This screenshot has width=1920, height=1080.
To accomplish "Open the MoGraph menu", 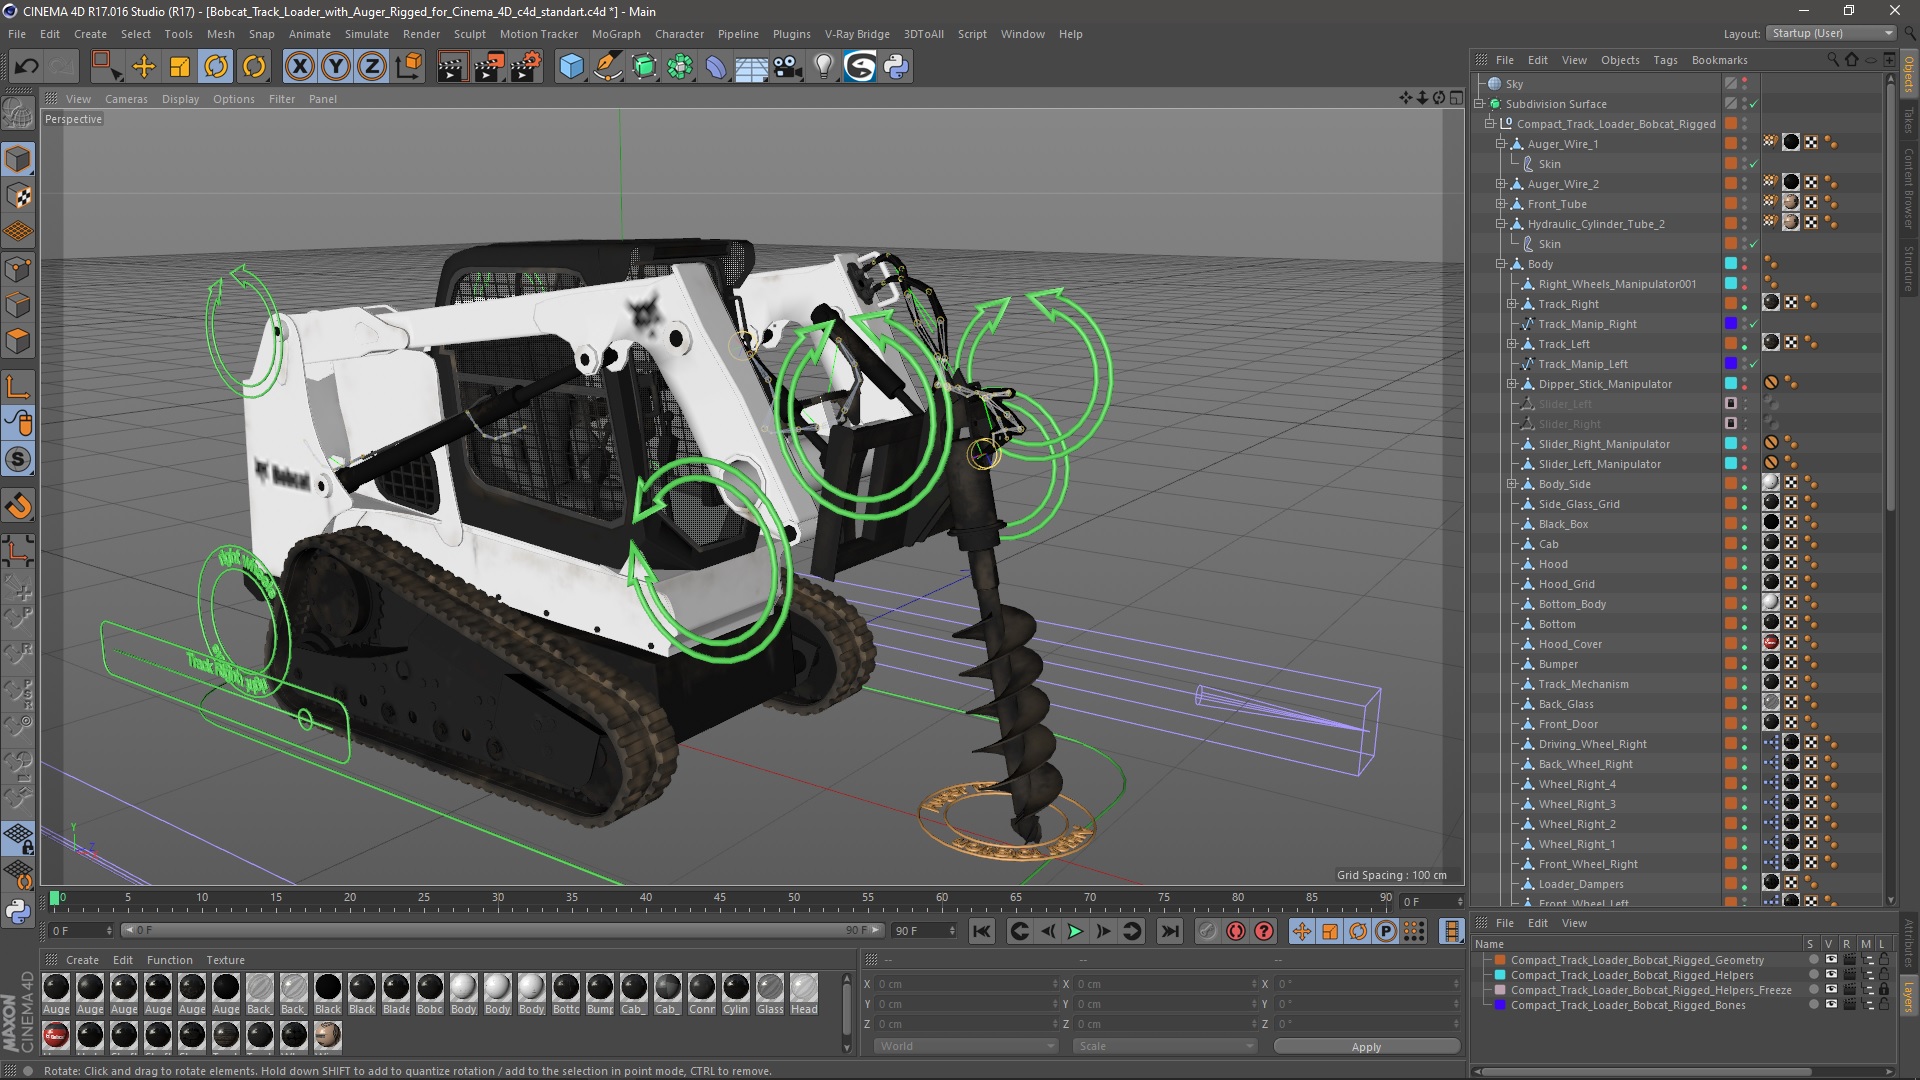I will point(615,34).
